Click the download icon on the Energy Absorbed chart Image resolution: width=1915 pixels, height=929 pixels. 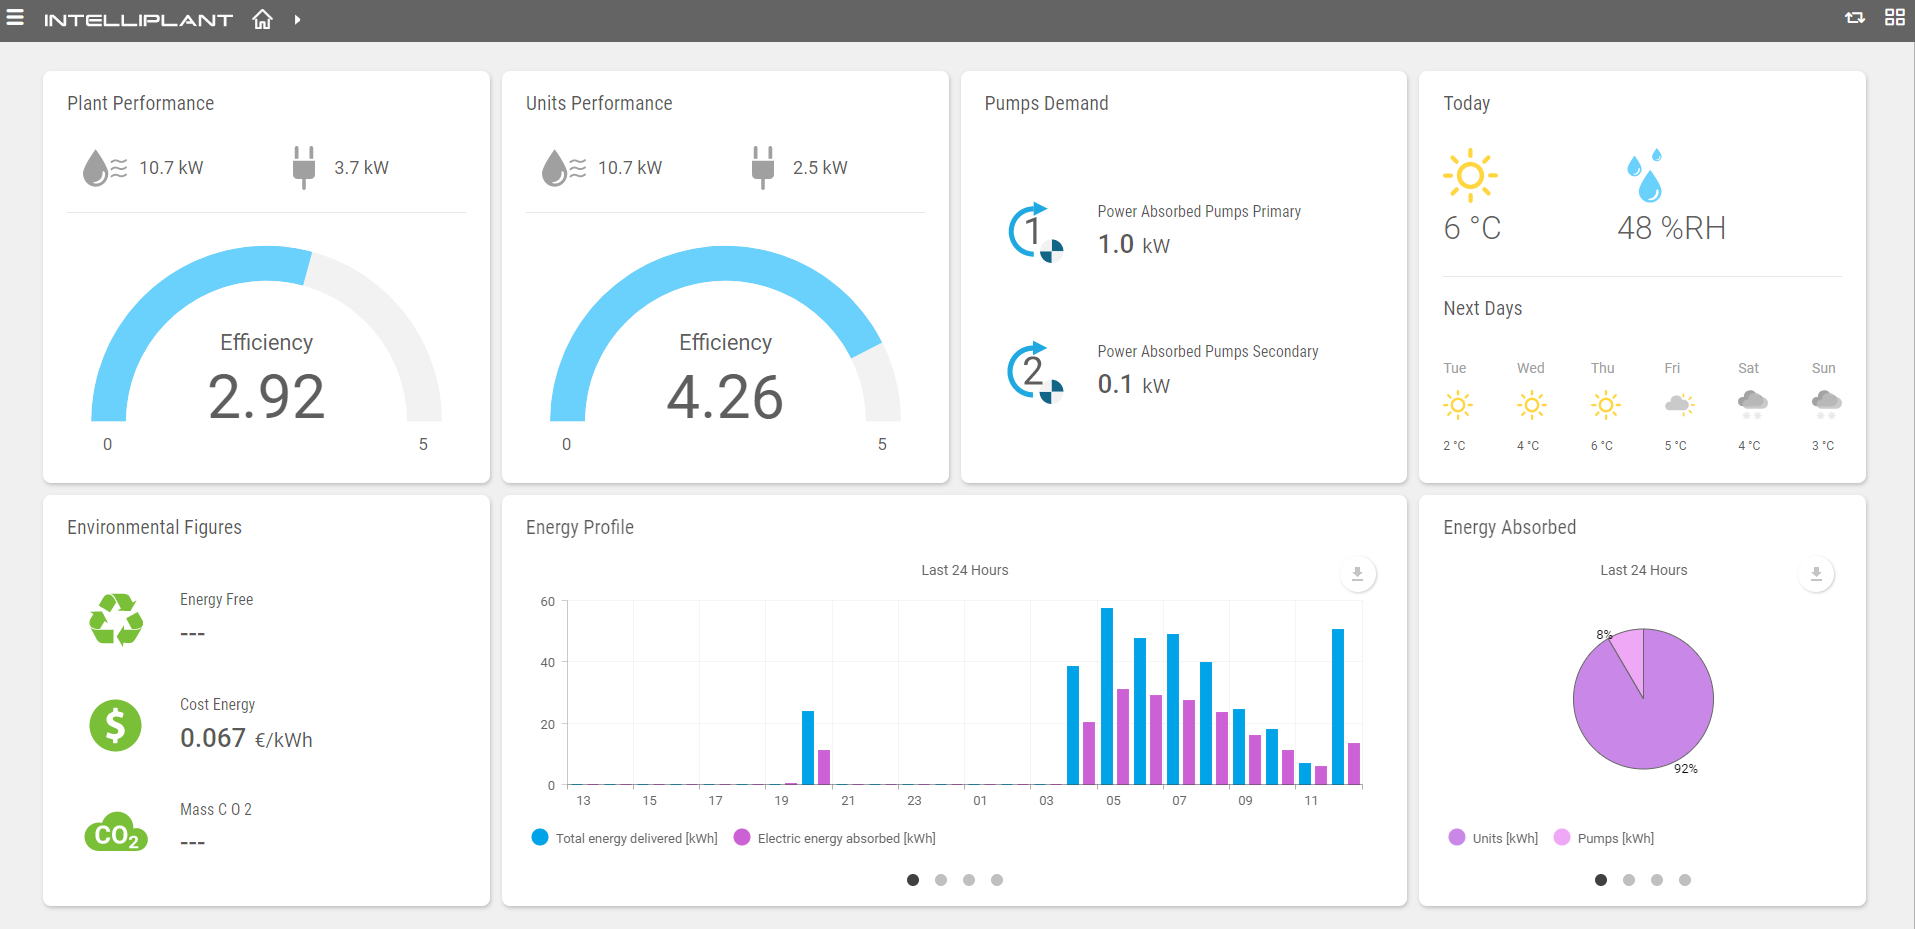1816,574
